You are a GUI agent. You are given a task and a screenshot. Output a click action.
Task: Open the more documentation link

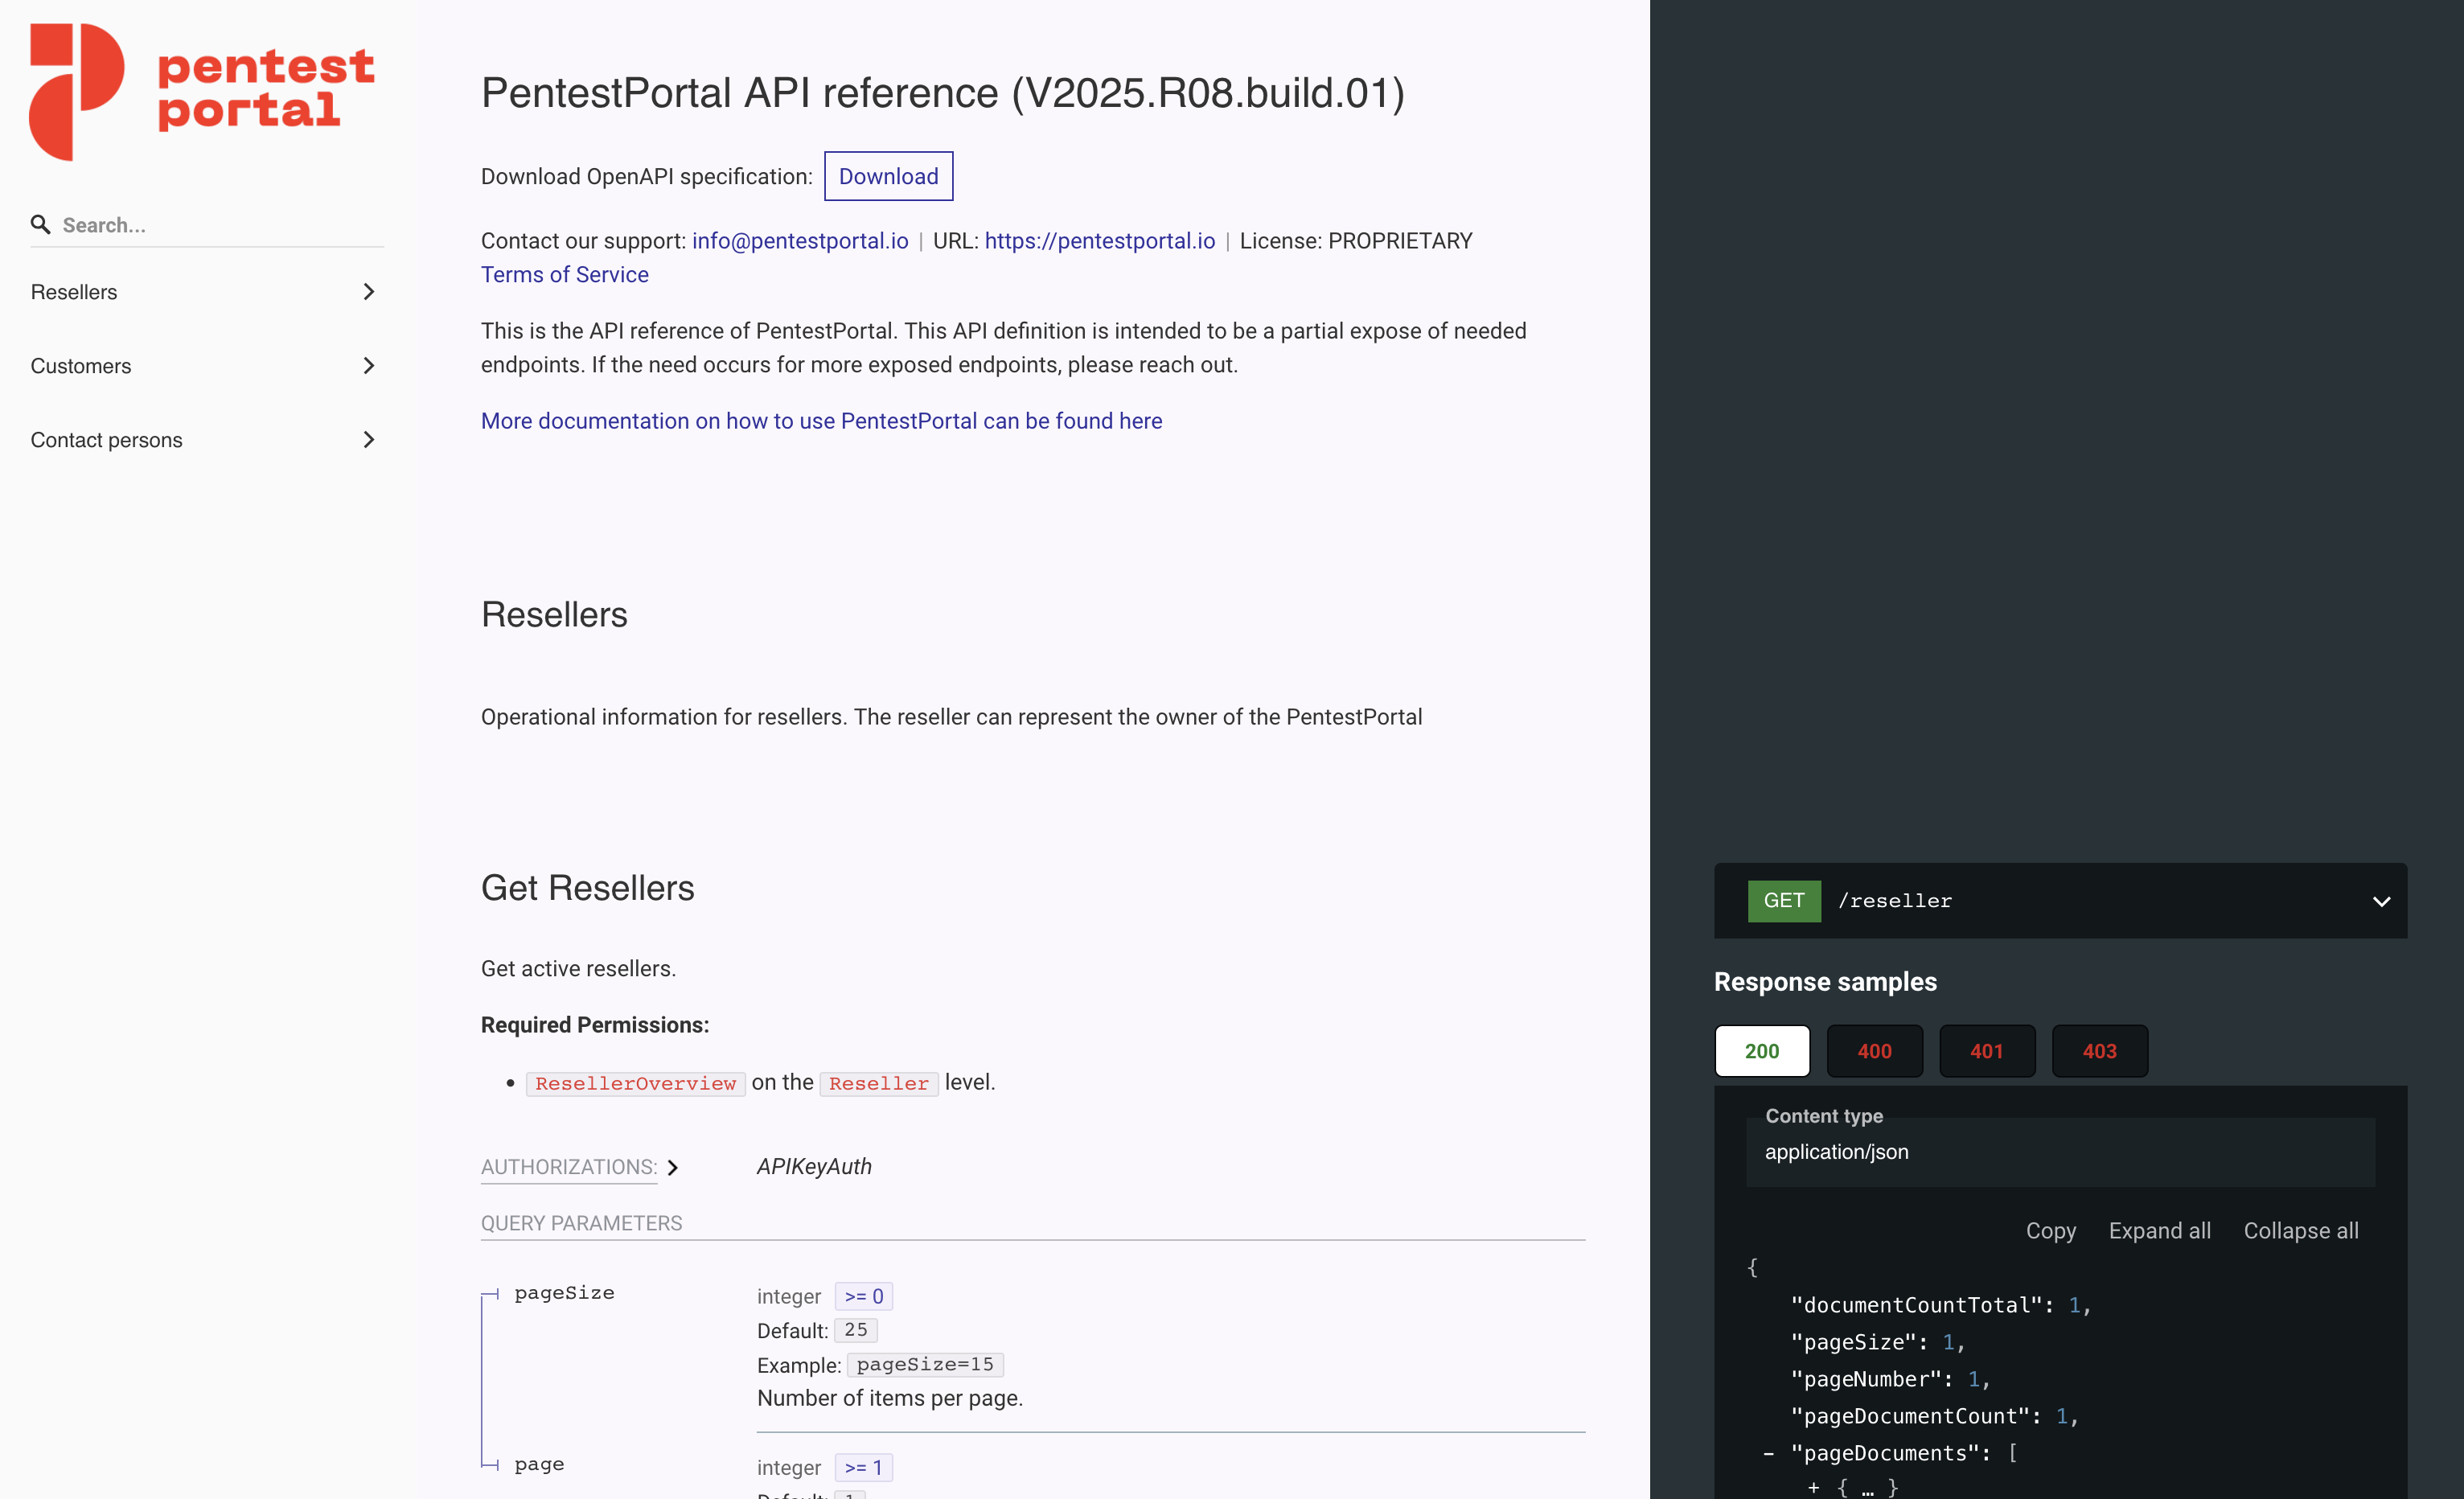(x=821, y=421)
